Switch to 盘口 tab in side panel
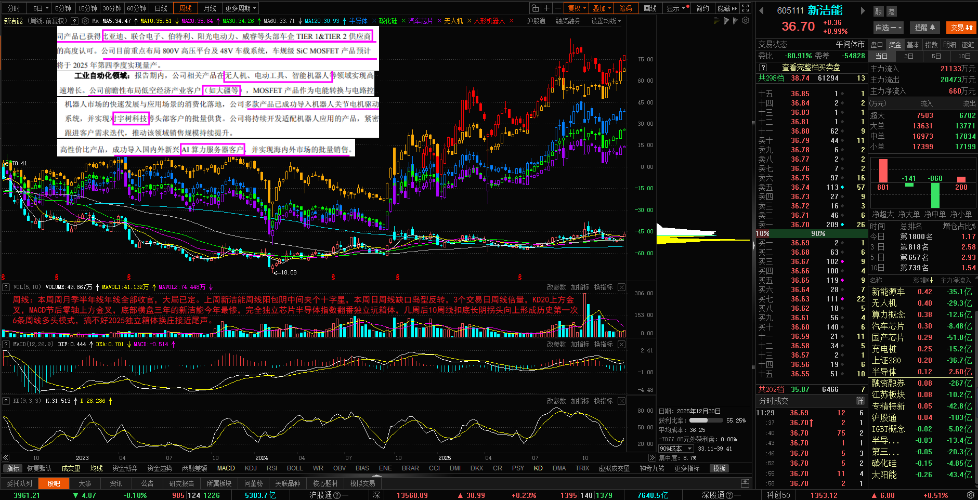Viewport: 978px width, 500px height. tap(876, 44)
